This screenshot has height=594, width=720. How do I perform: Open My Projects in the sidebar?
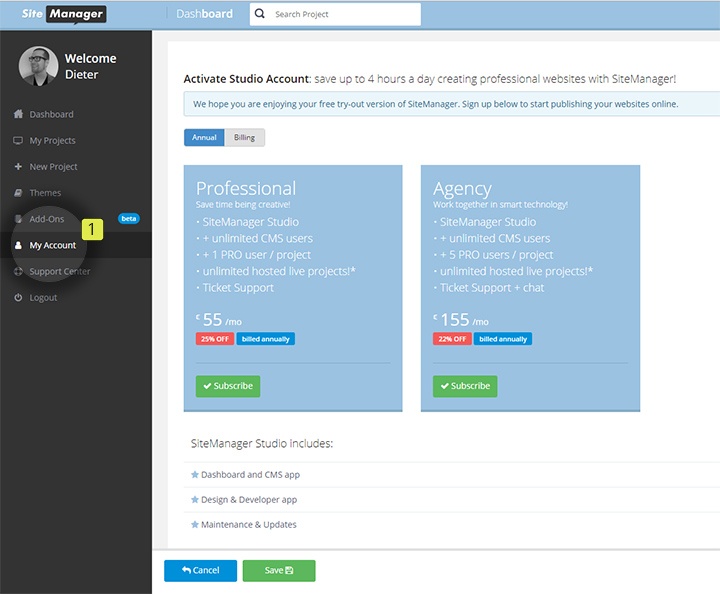[52, 140]
